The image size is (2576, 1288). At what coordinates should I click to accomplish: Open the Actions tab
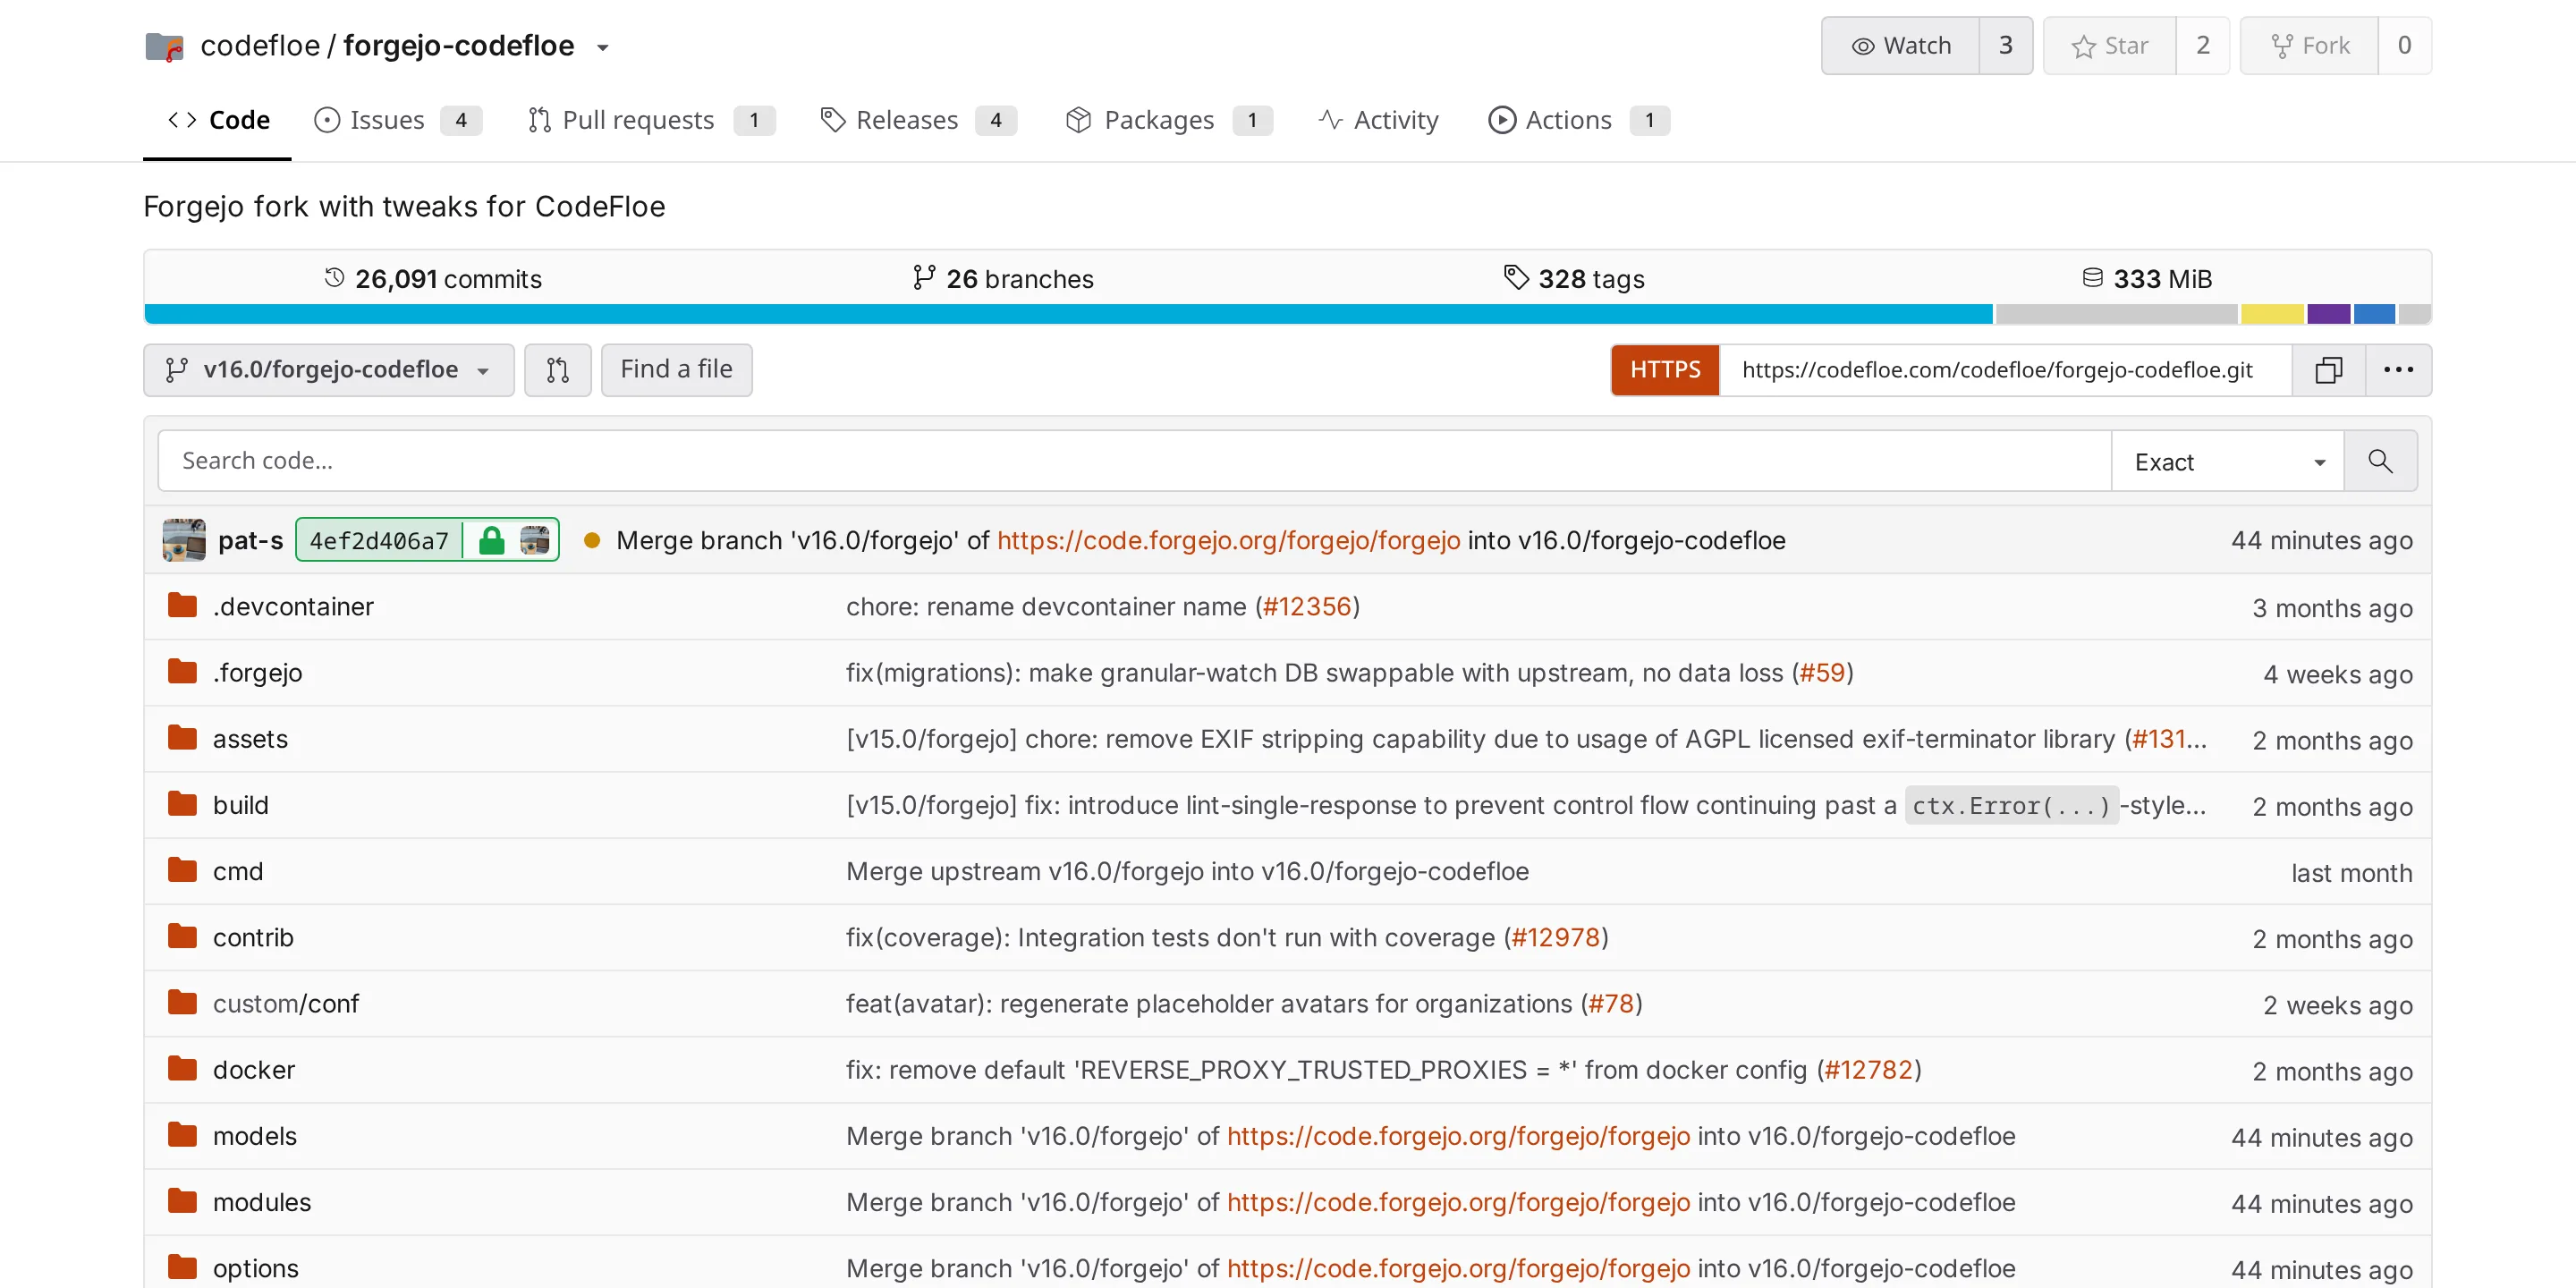pyautogui.click(x=1578, y=120)
